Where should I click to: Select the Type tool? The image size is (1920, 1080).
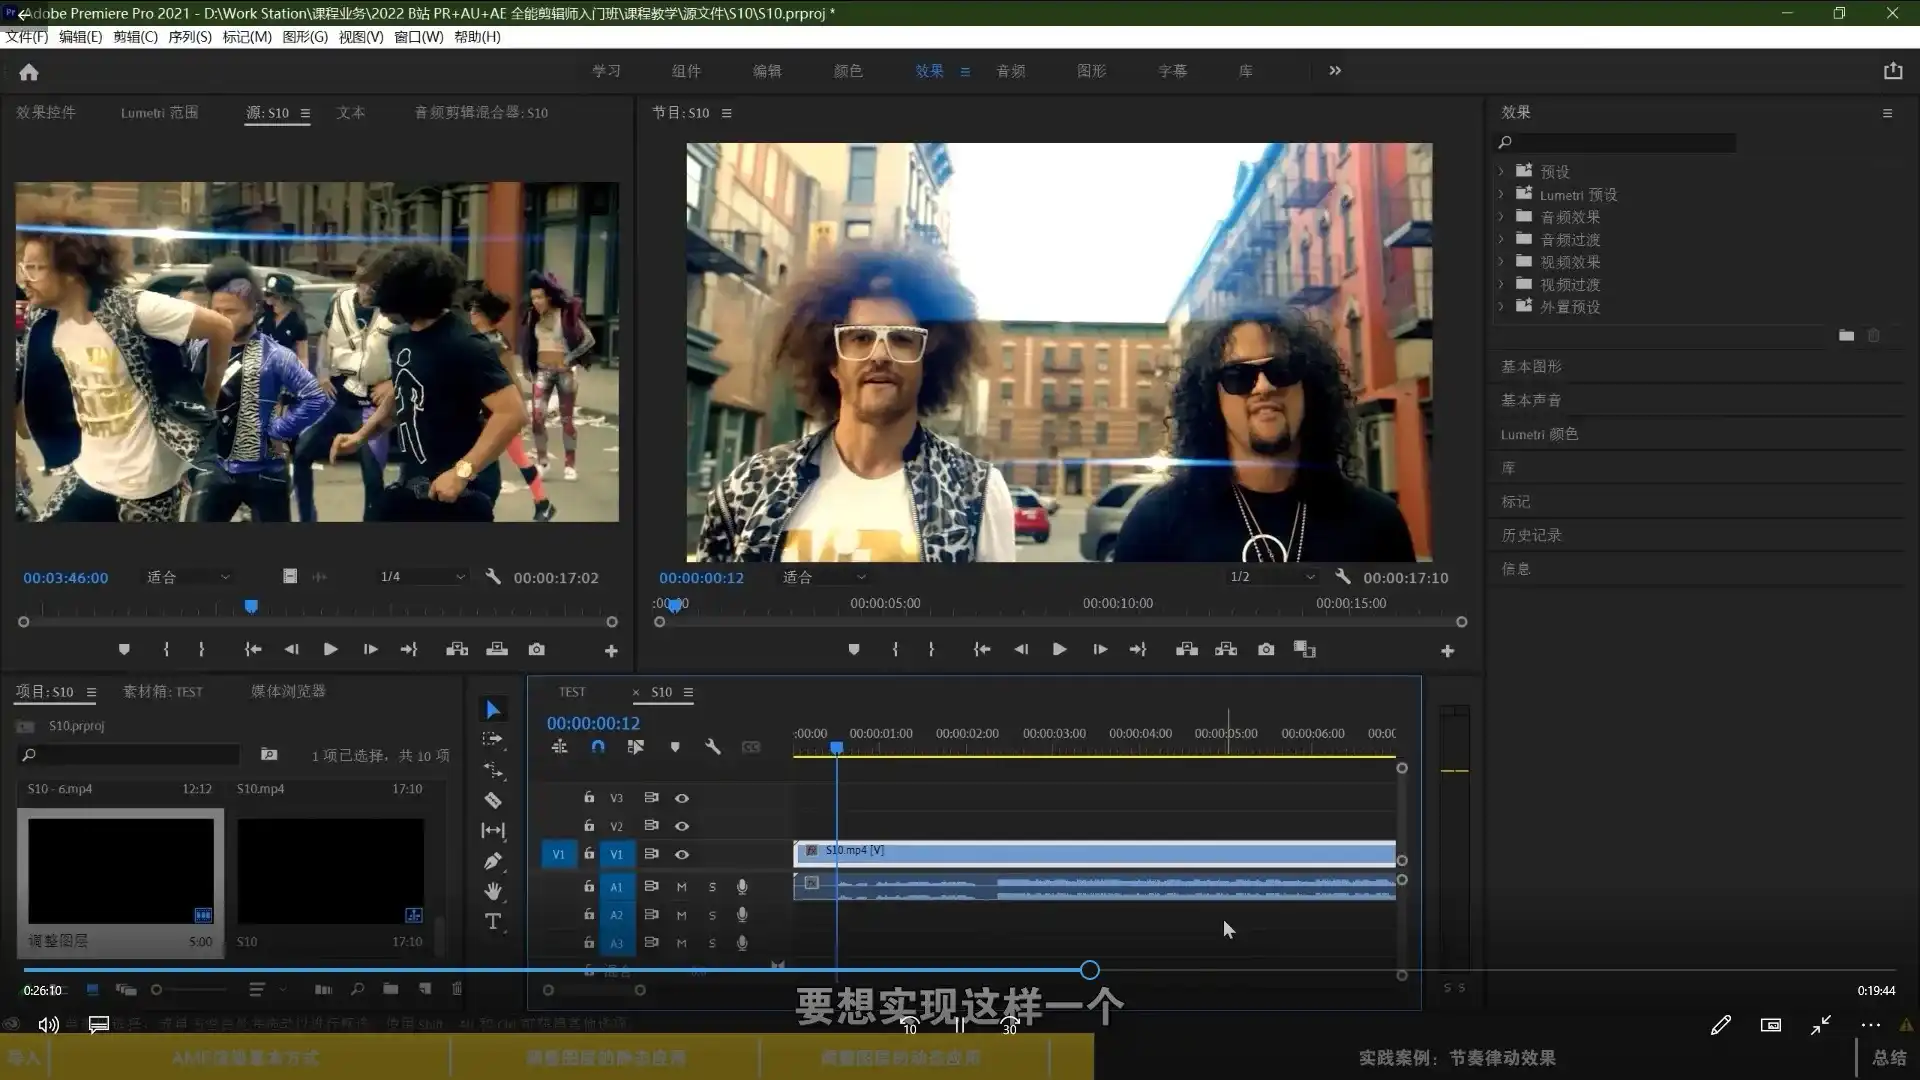pyautogui.click(x=493, y=921)
